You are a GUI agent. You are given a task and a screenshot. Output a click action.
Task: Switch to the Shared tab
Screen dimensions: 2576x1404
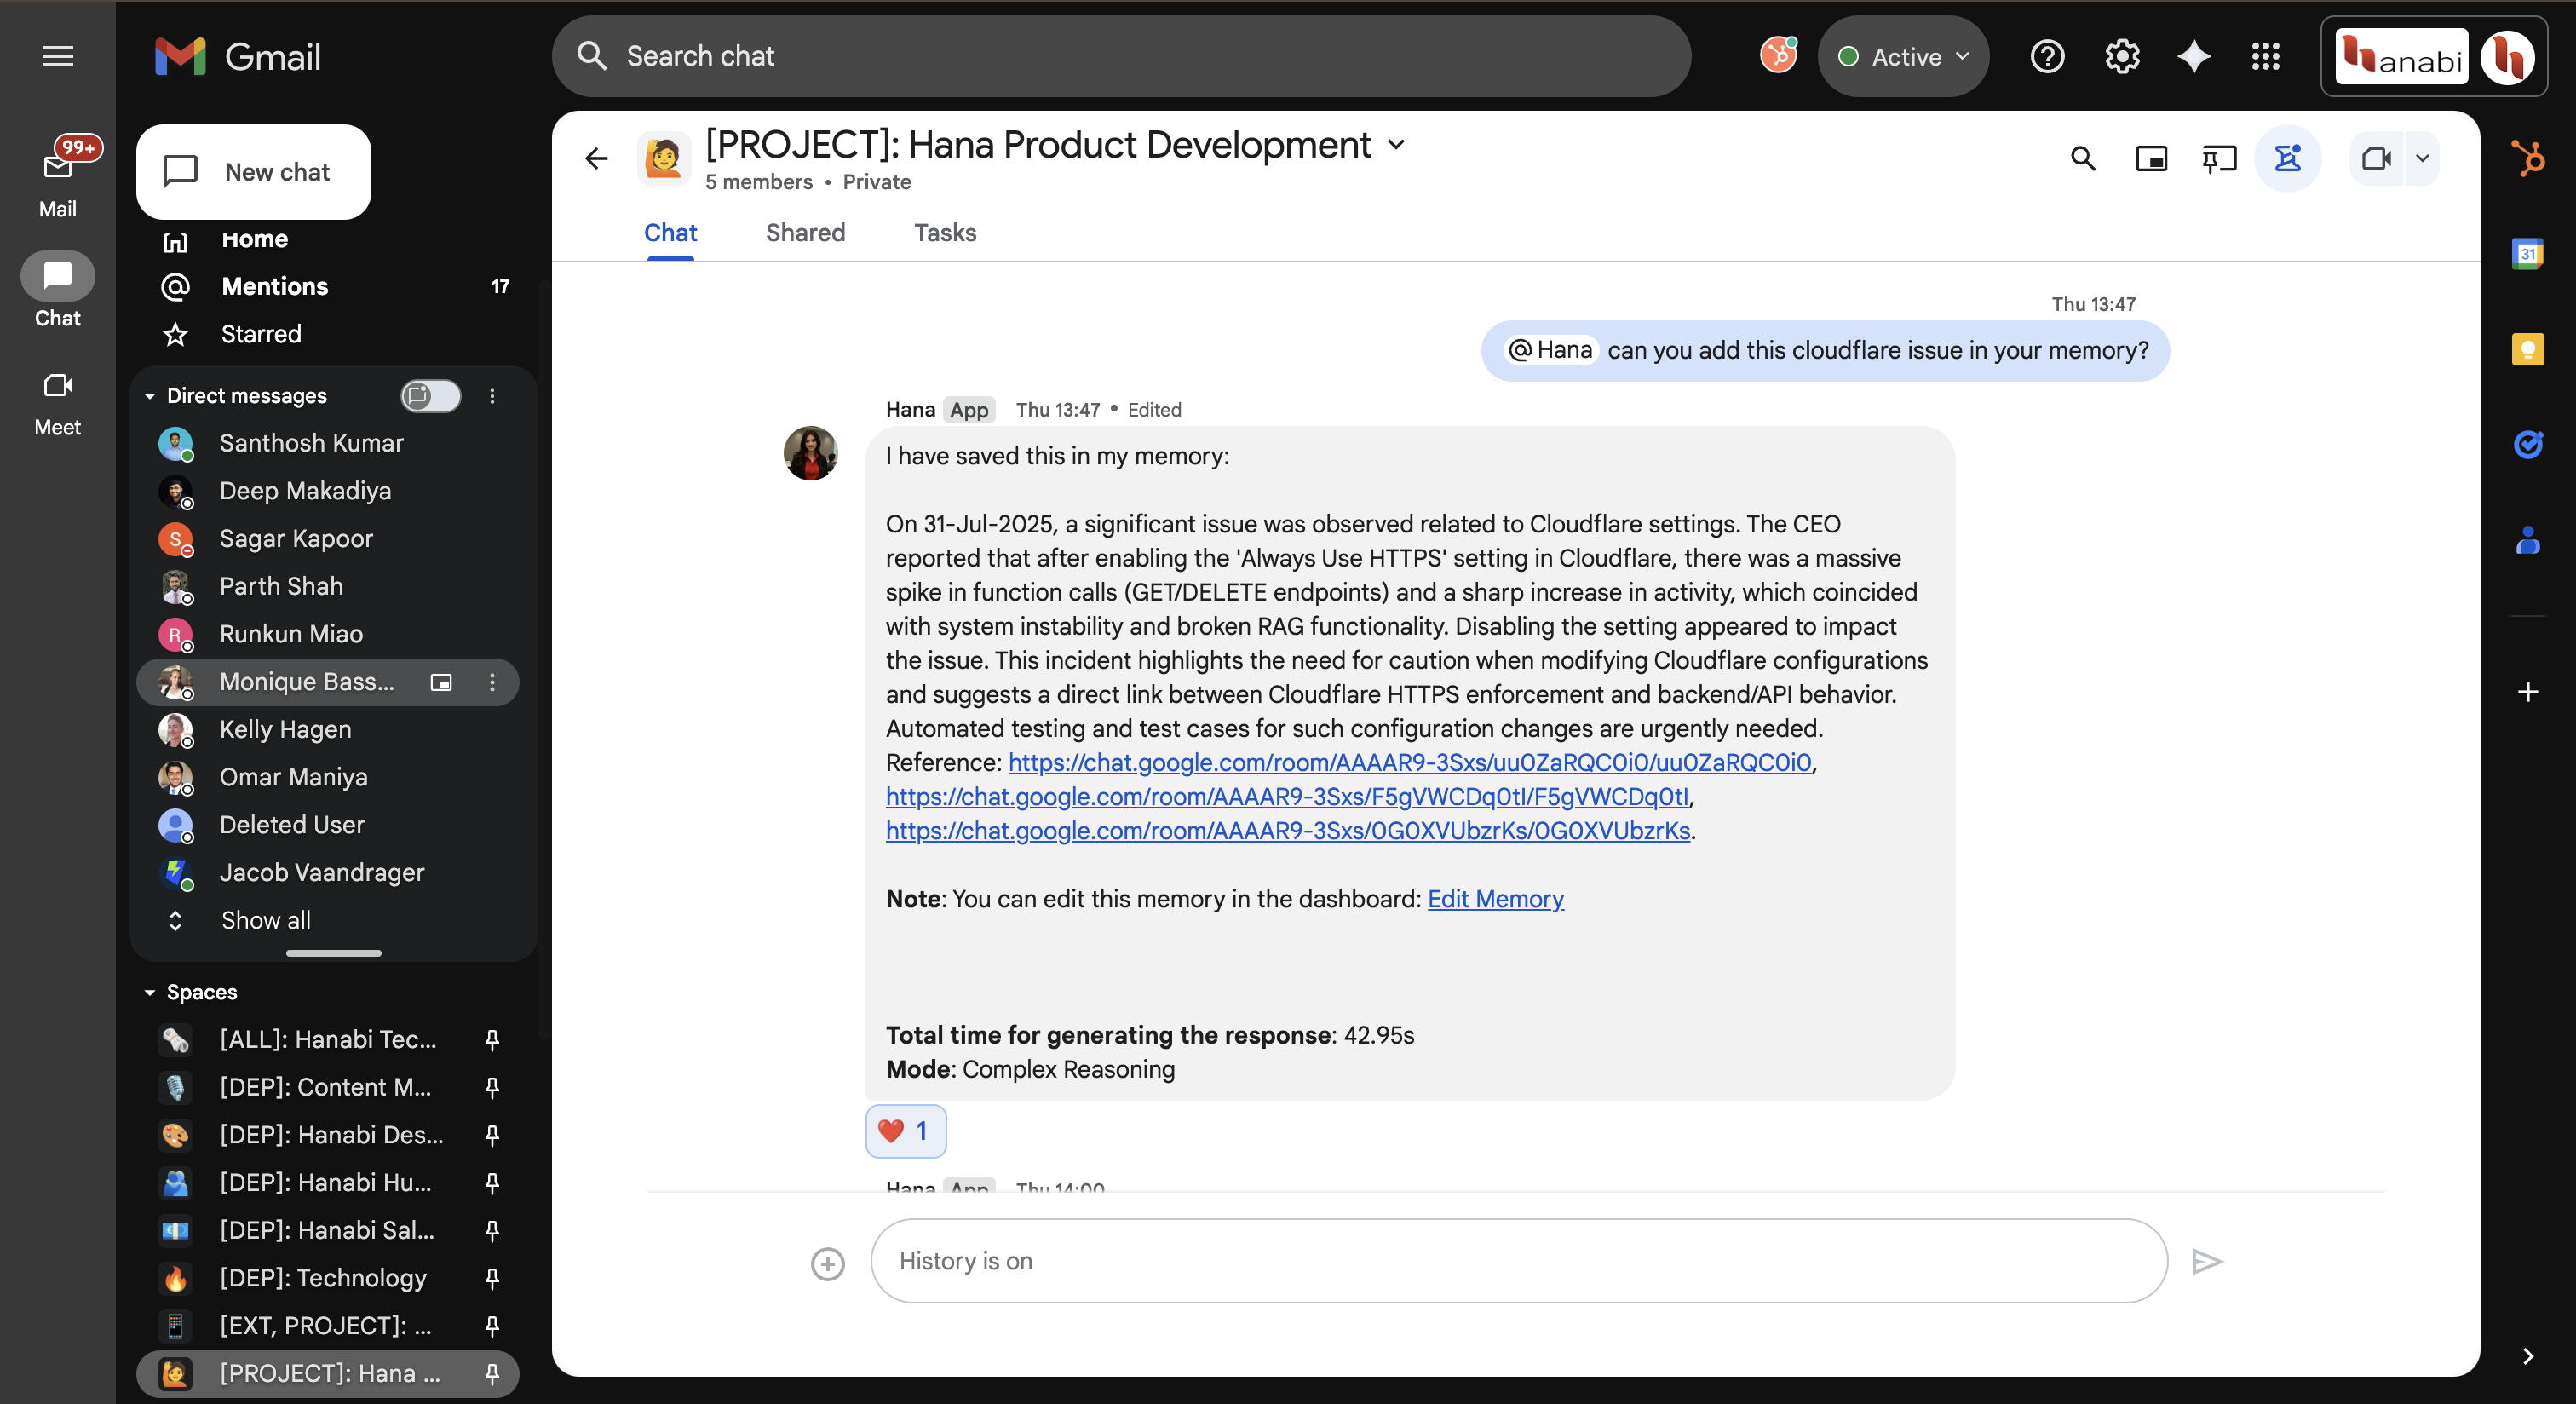click(805, 232)
